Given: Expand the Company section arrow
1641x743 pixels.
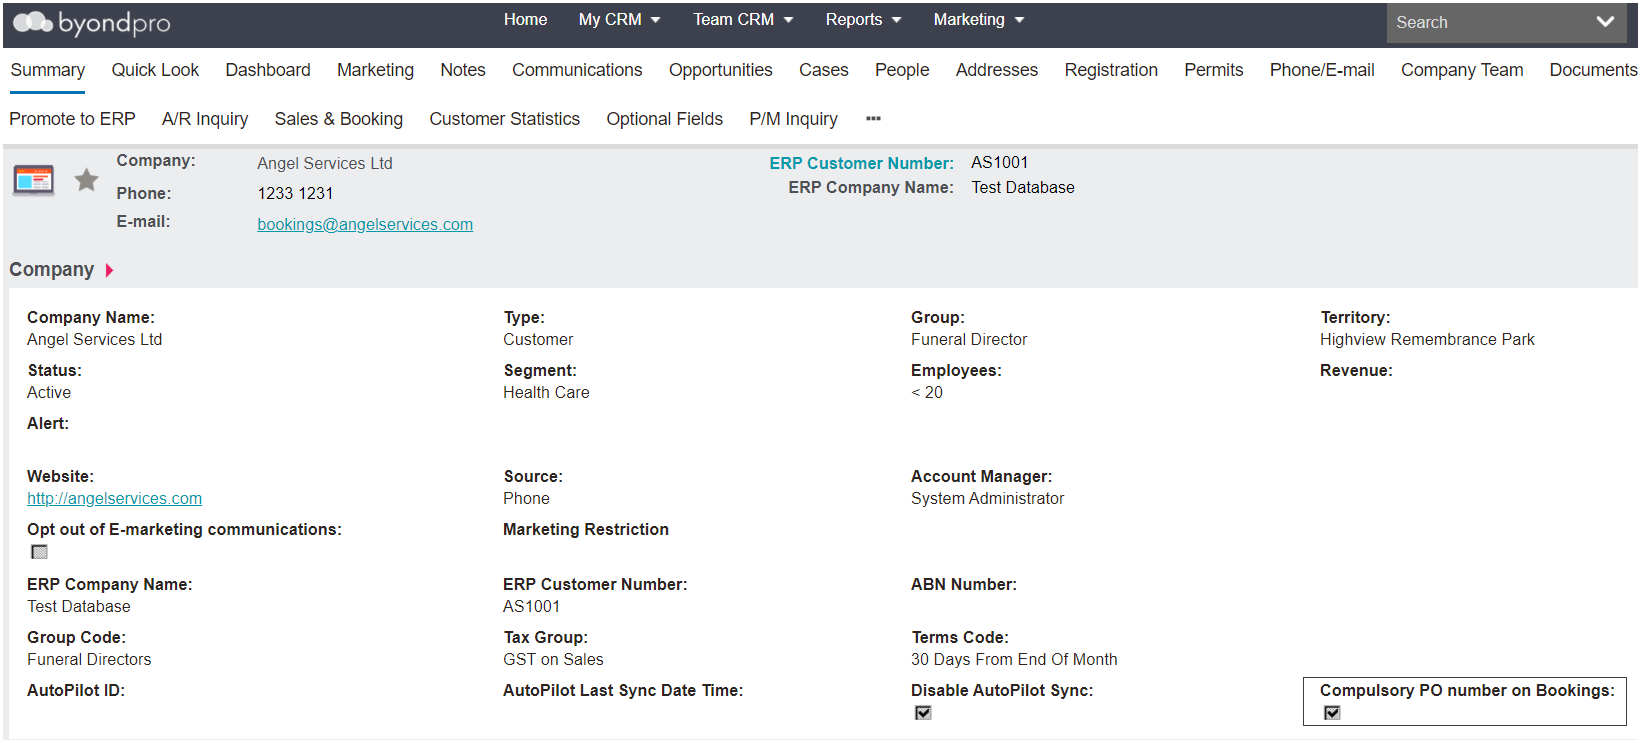Looking at the screenshot, I should [x=109, y=270].
